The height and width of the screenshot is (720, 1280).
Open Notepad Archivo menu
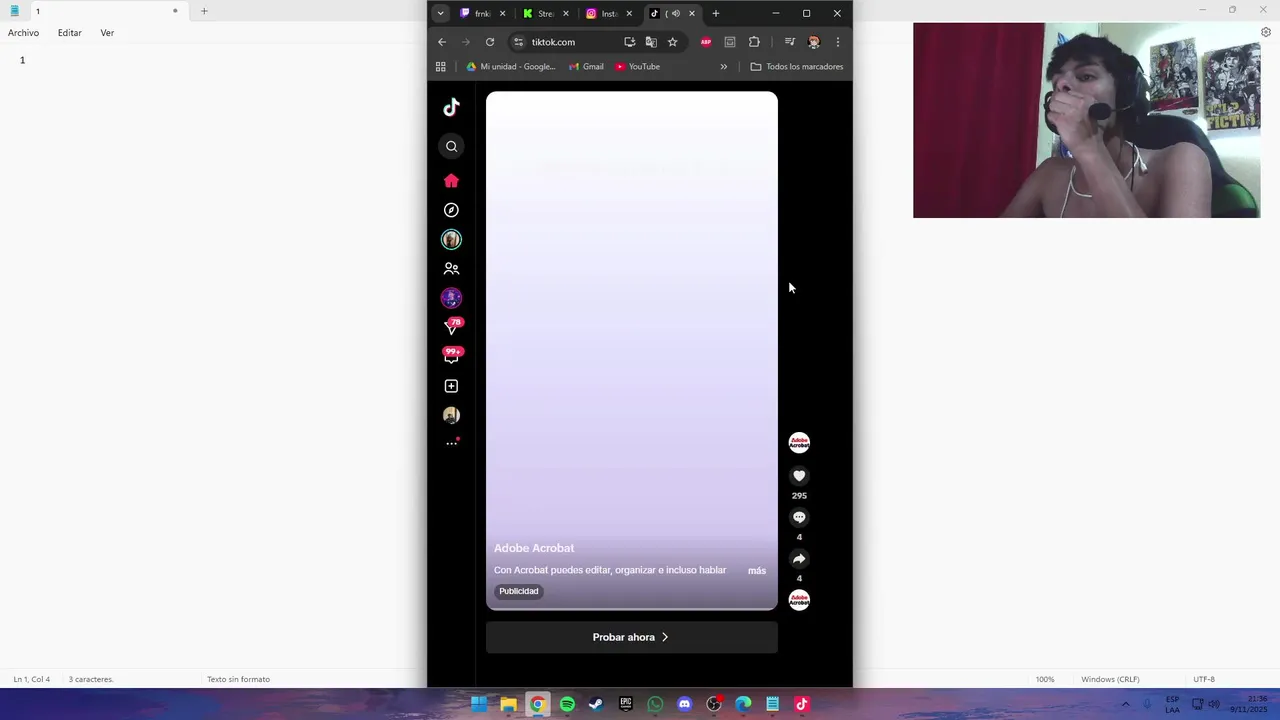(x=23, y=33)
